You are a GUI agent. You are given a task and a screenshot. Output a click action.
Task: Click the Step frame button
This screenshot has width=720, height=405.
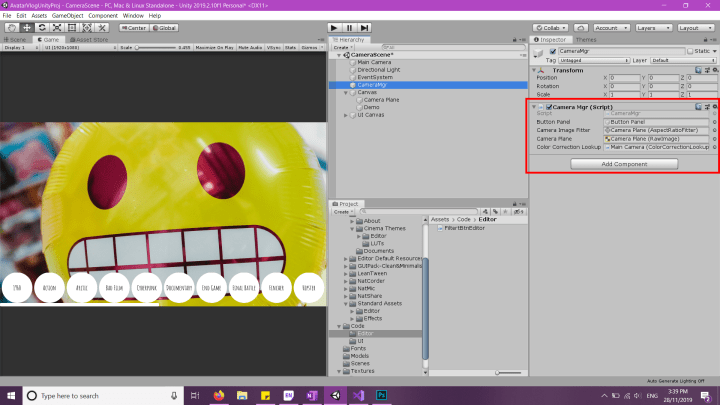(366, 28)
